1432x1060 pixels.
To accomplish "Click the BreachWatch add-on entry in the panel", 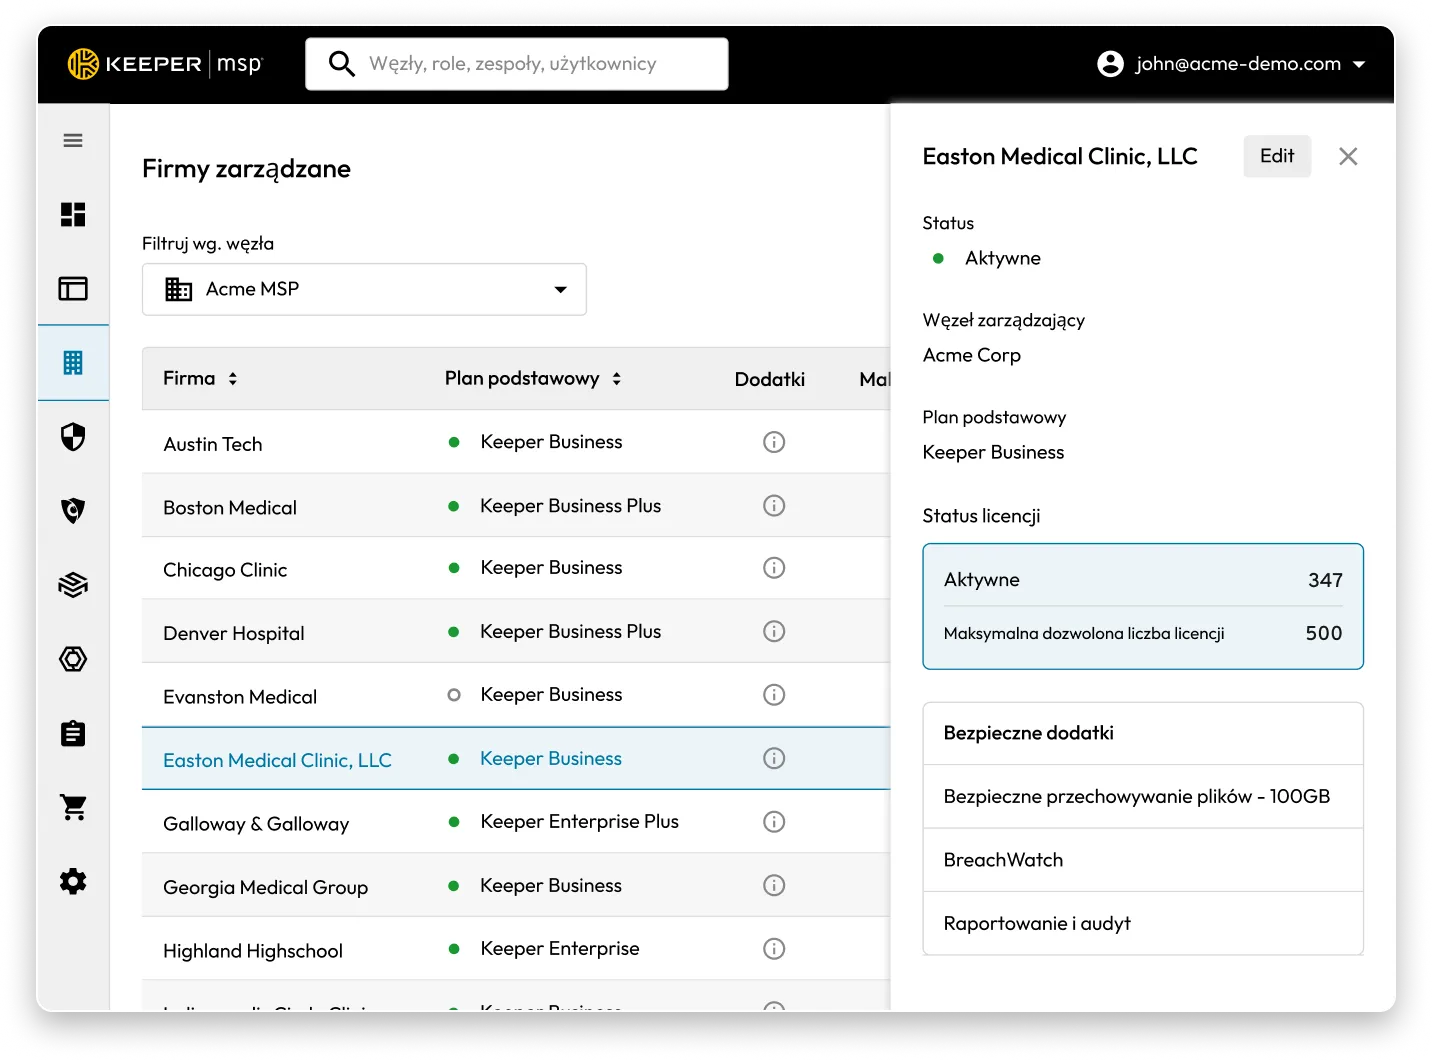I will point(1143,860).
